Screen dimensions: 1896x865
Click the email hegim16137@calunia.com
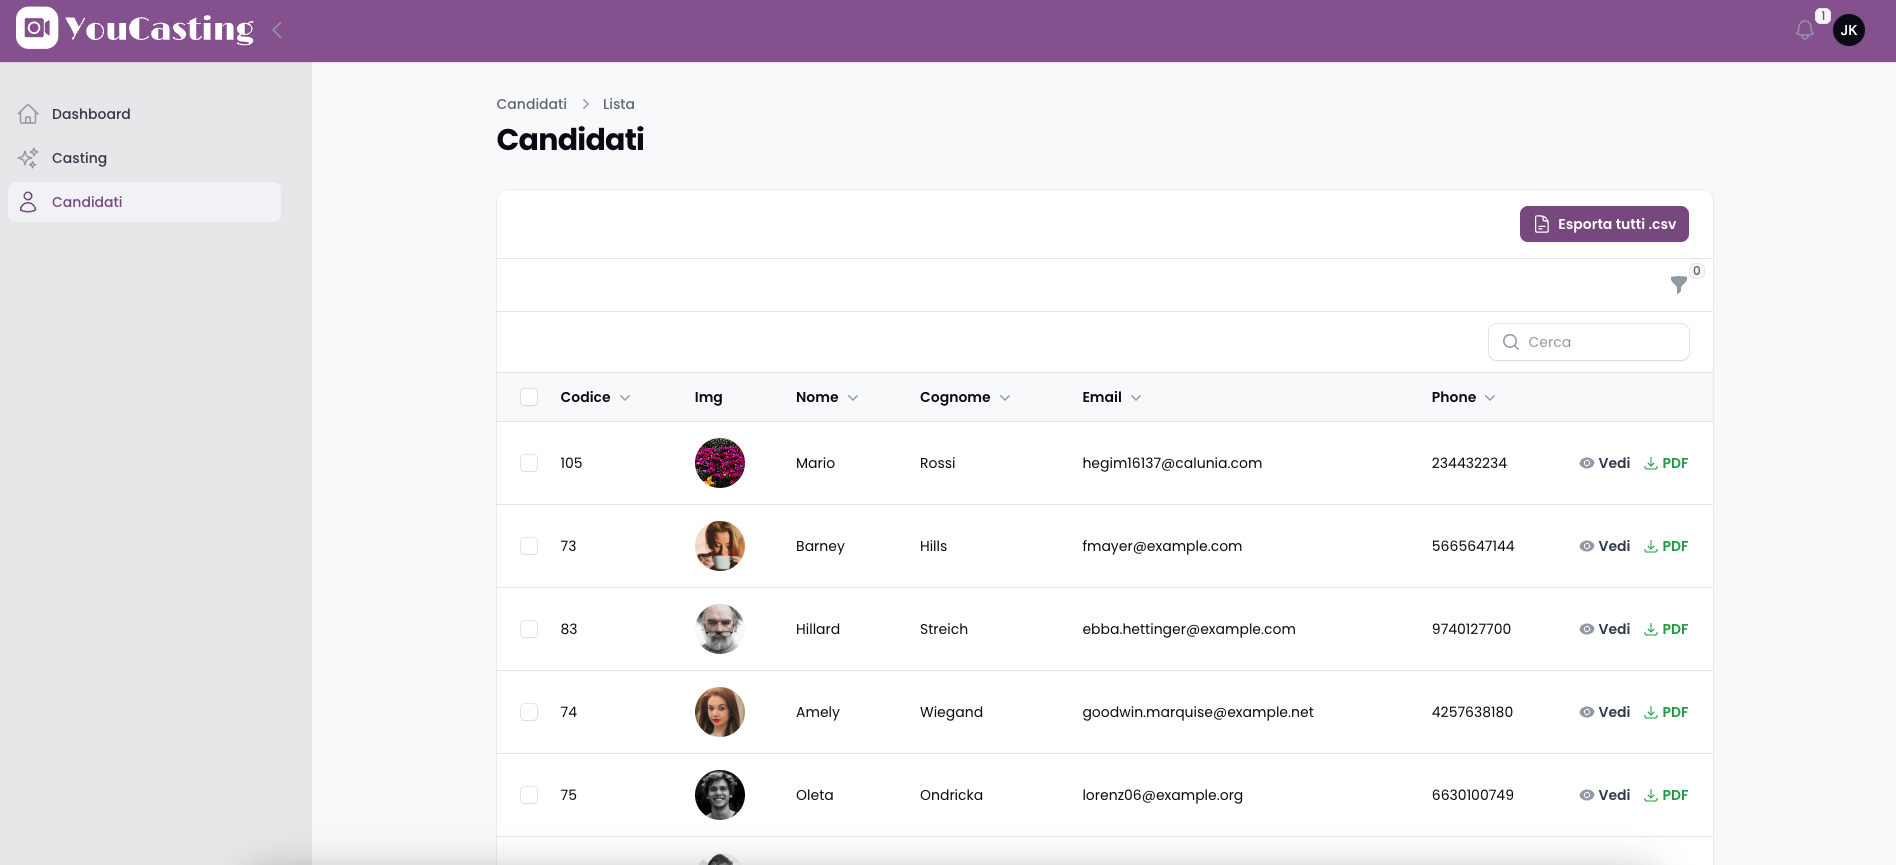(1172, 463)
